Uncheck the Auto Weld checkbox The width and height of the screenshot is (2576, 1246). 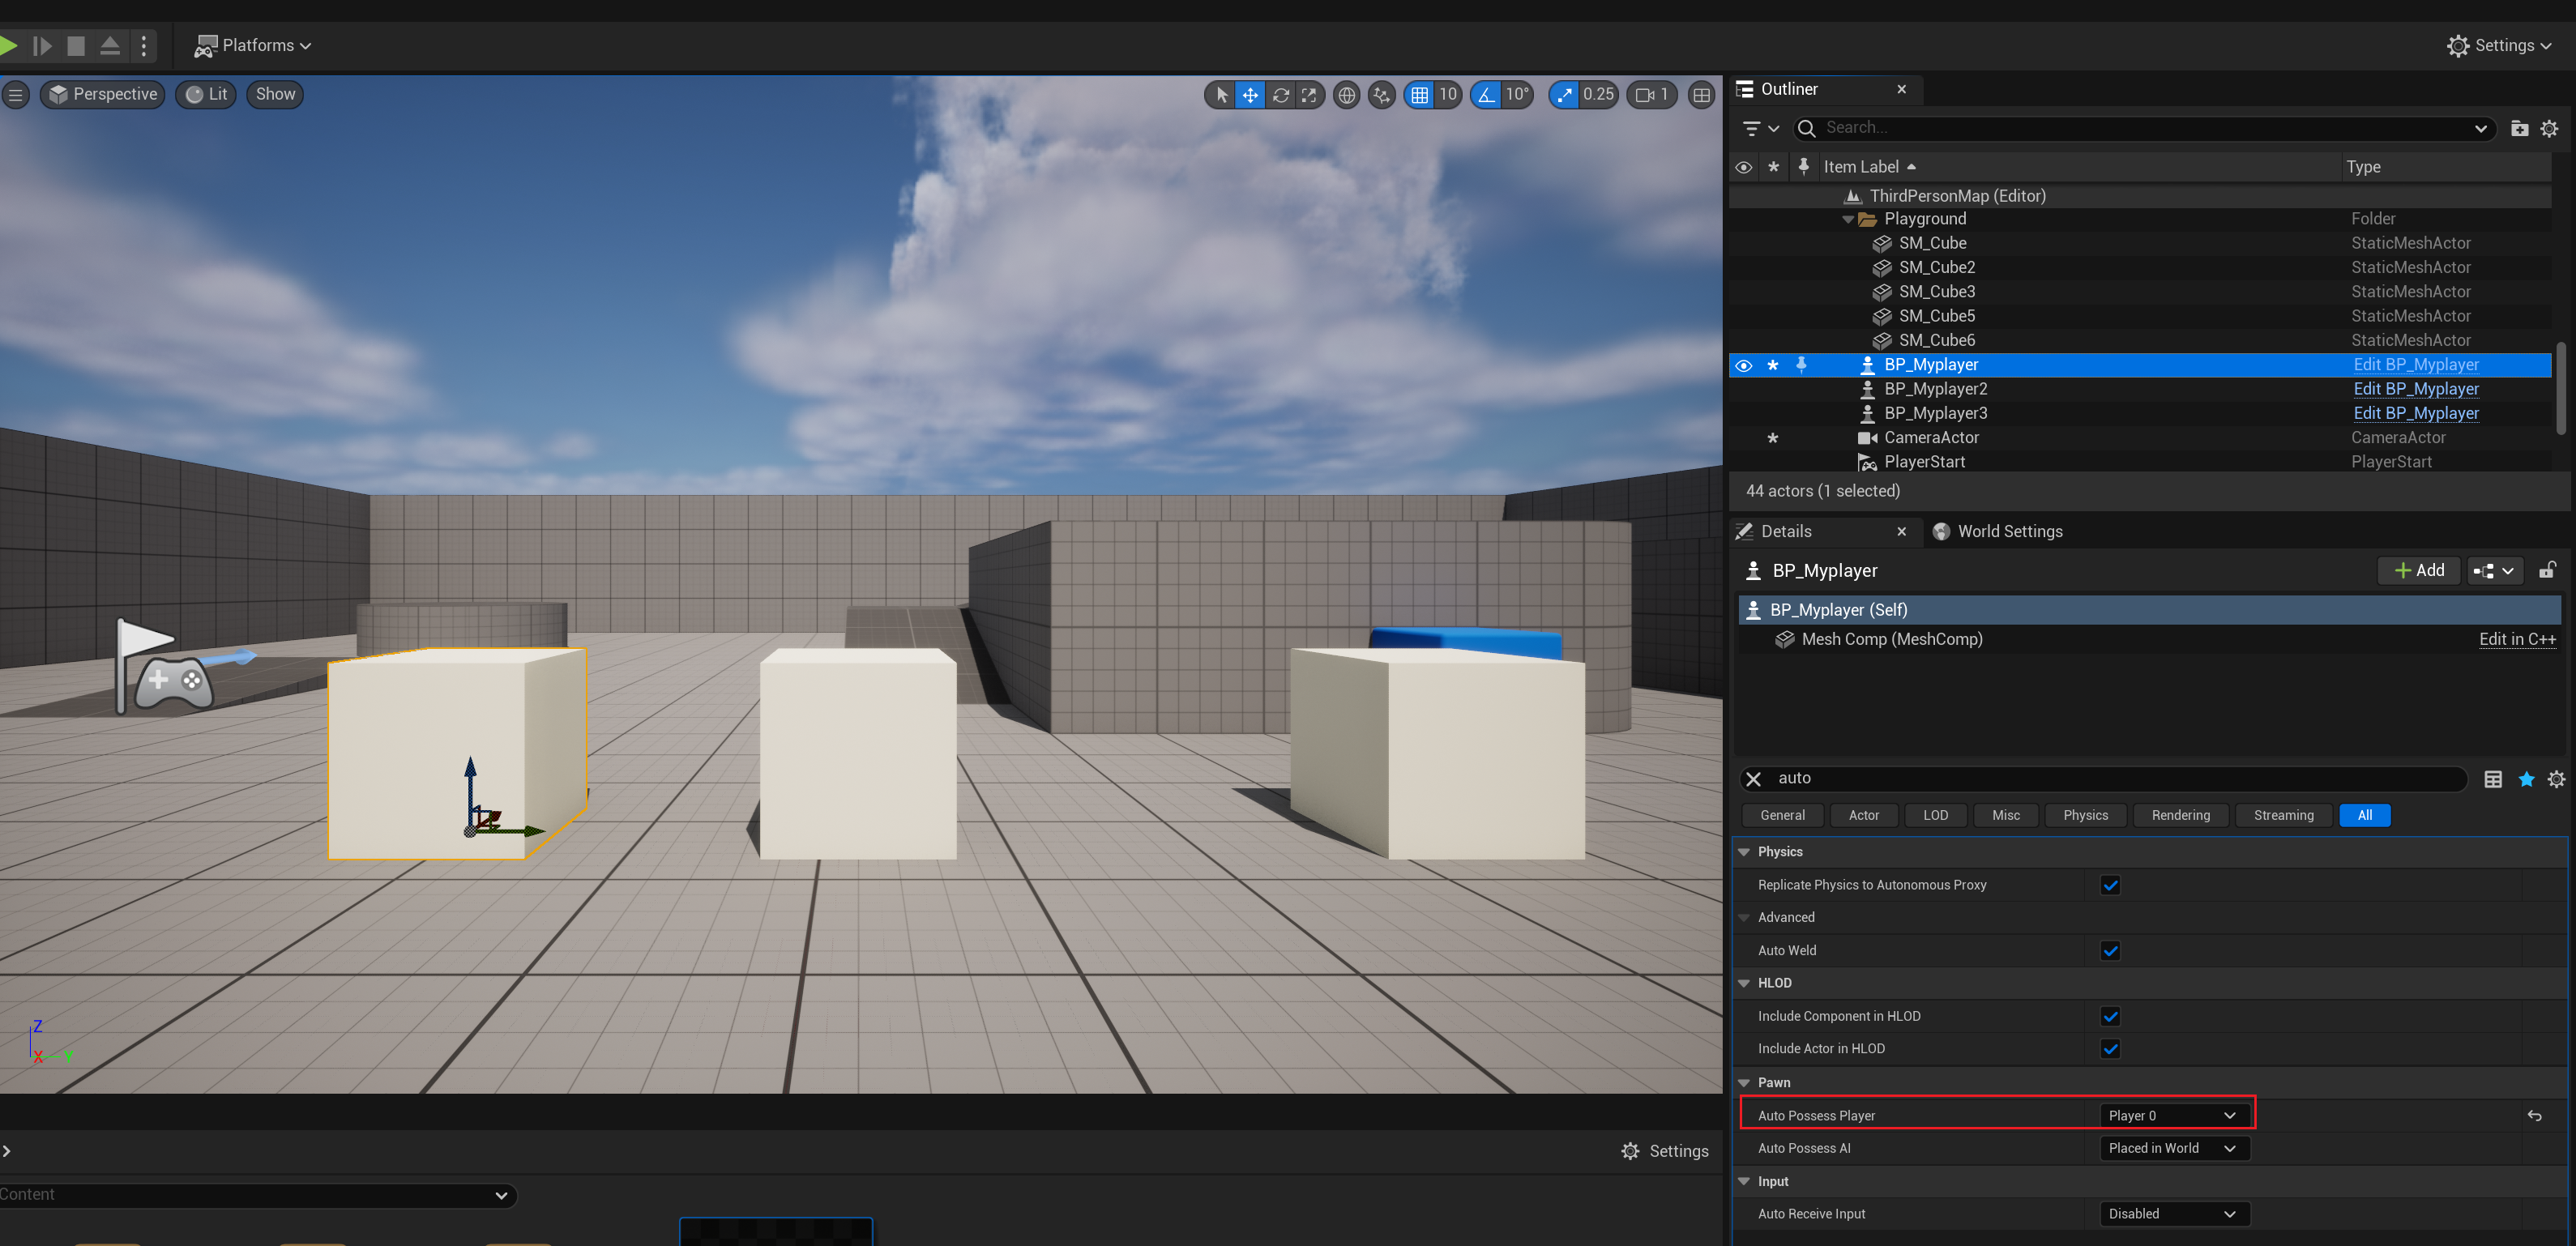[2110, 950]
